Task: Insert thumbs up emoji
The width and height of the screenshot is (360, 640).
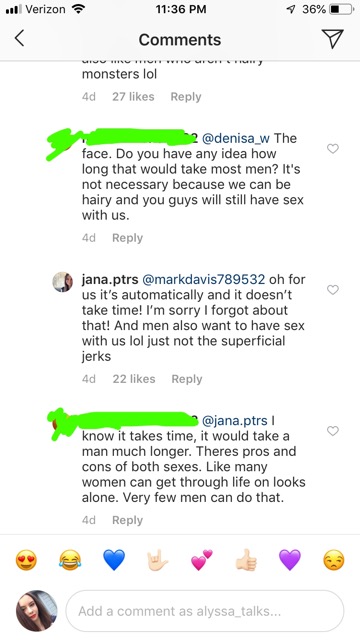Action: [x=246, y=560]
